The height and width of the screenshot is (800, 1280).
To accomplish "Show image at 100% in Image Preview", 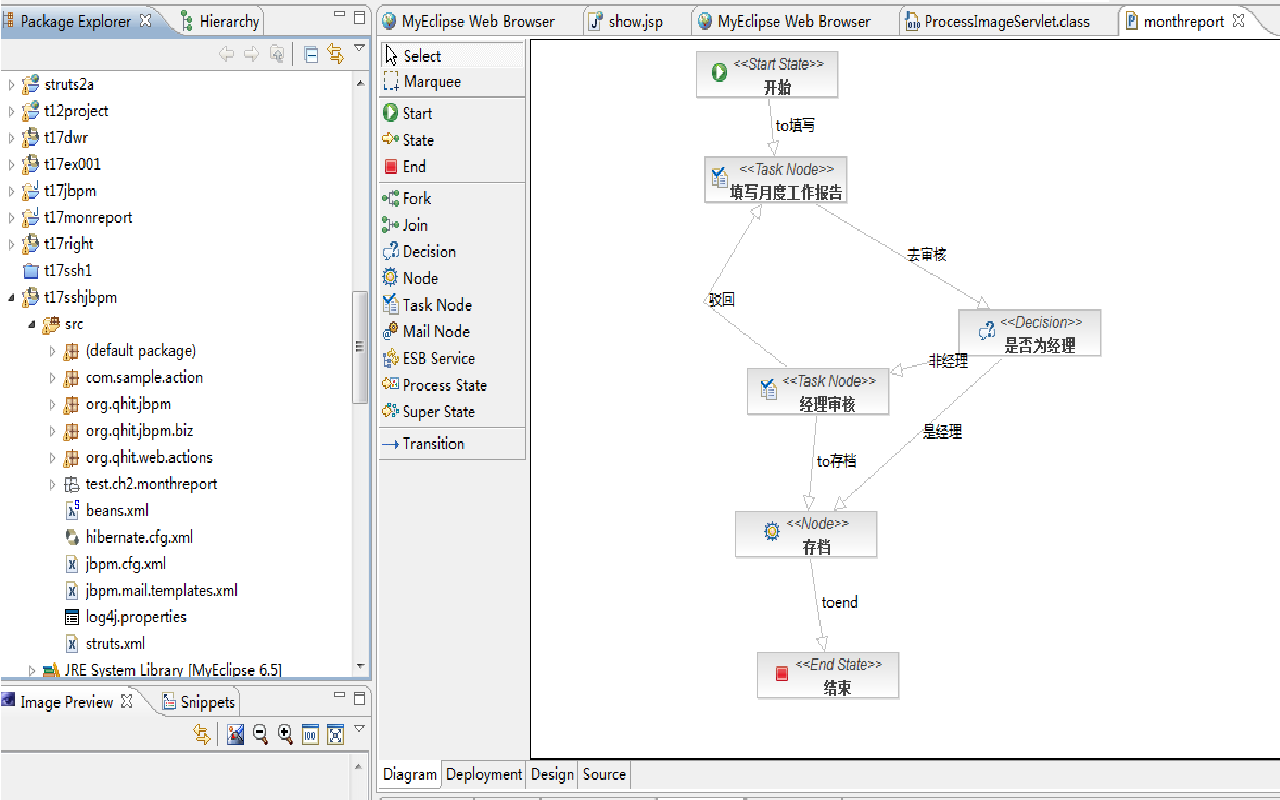I will (310, 735).
